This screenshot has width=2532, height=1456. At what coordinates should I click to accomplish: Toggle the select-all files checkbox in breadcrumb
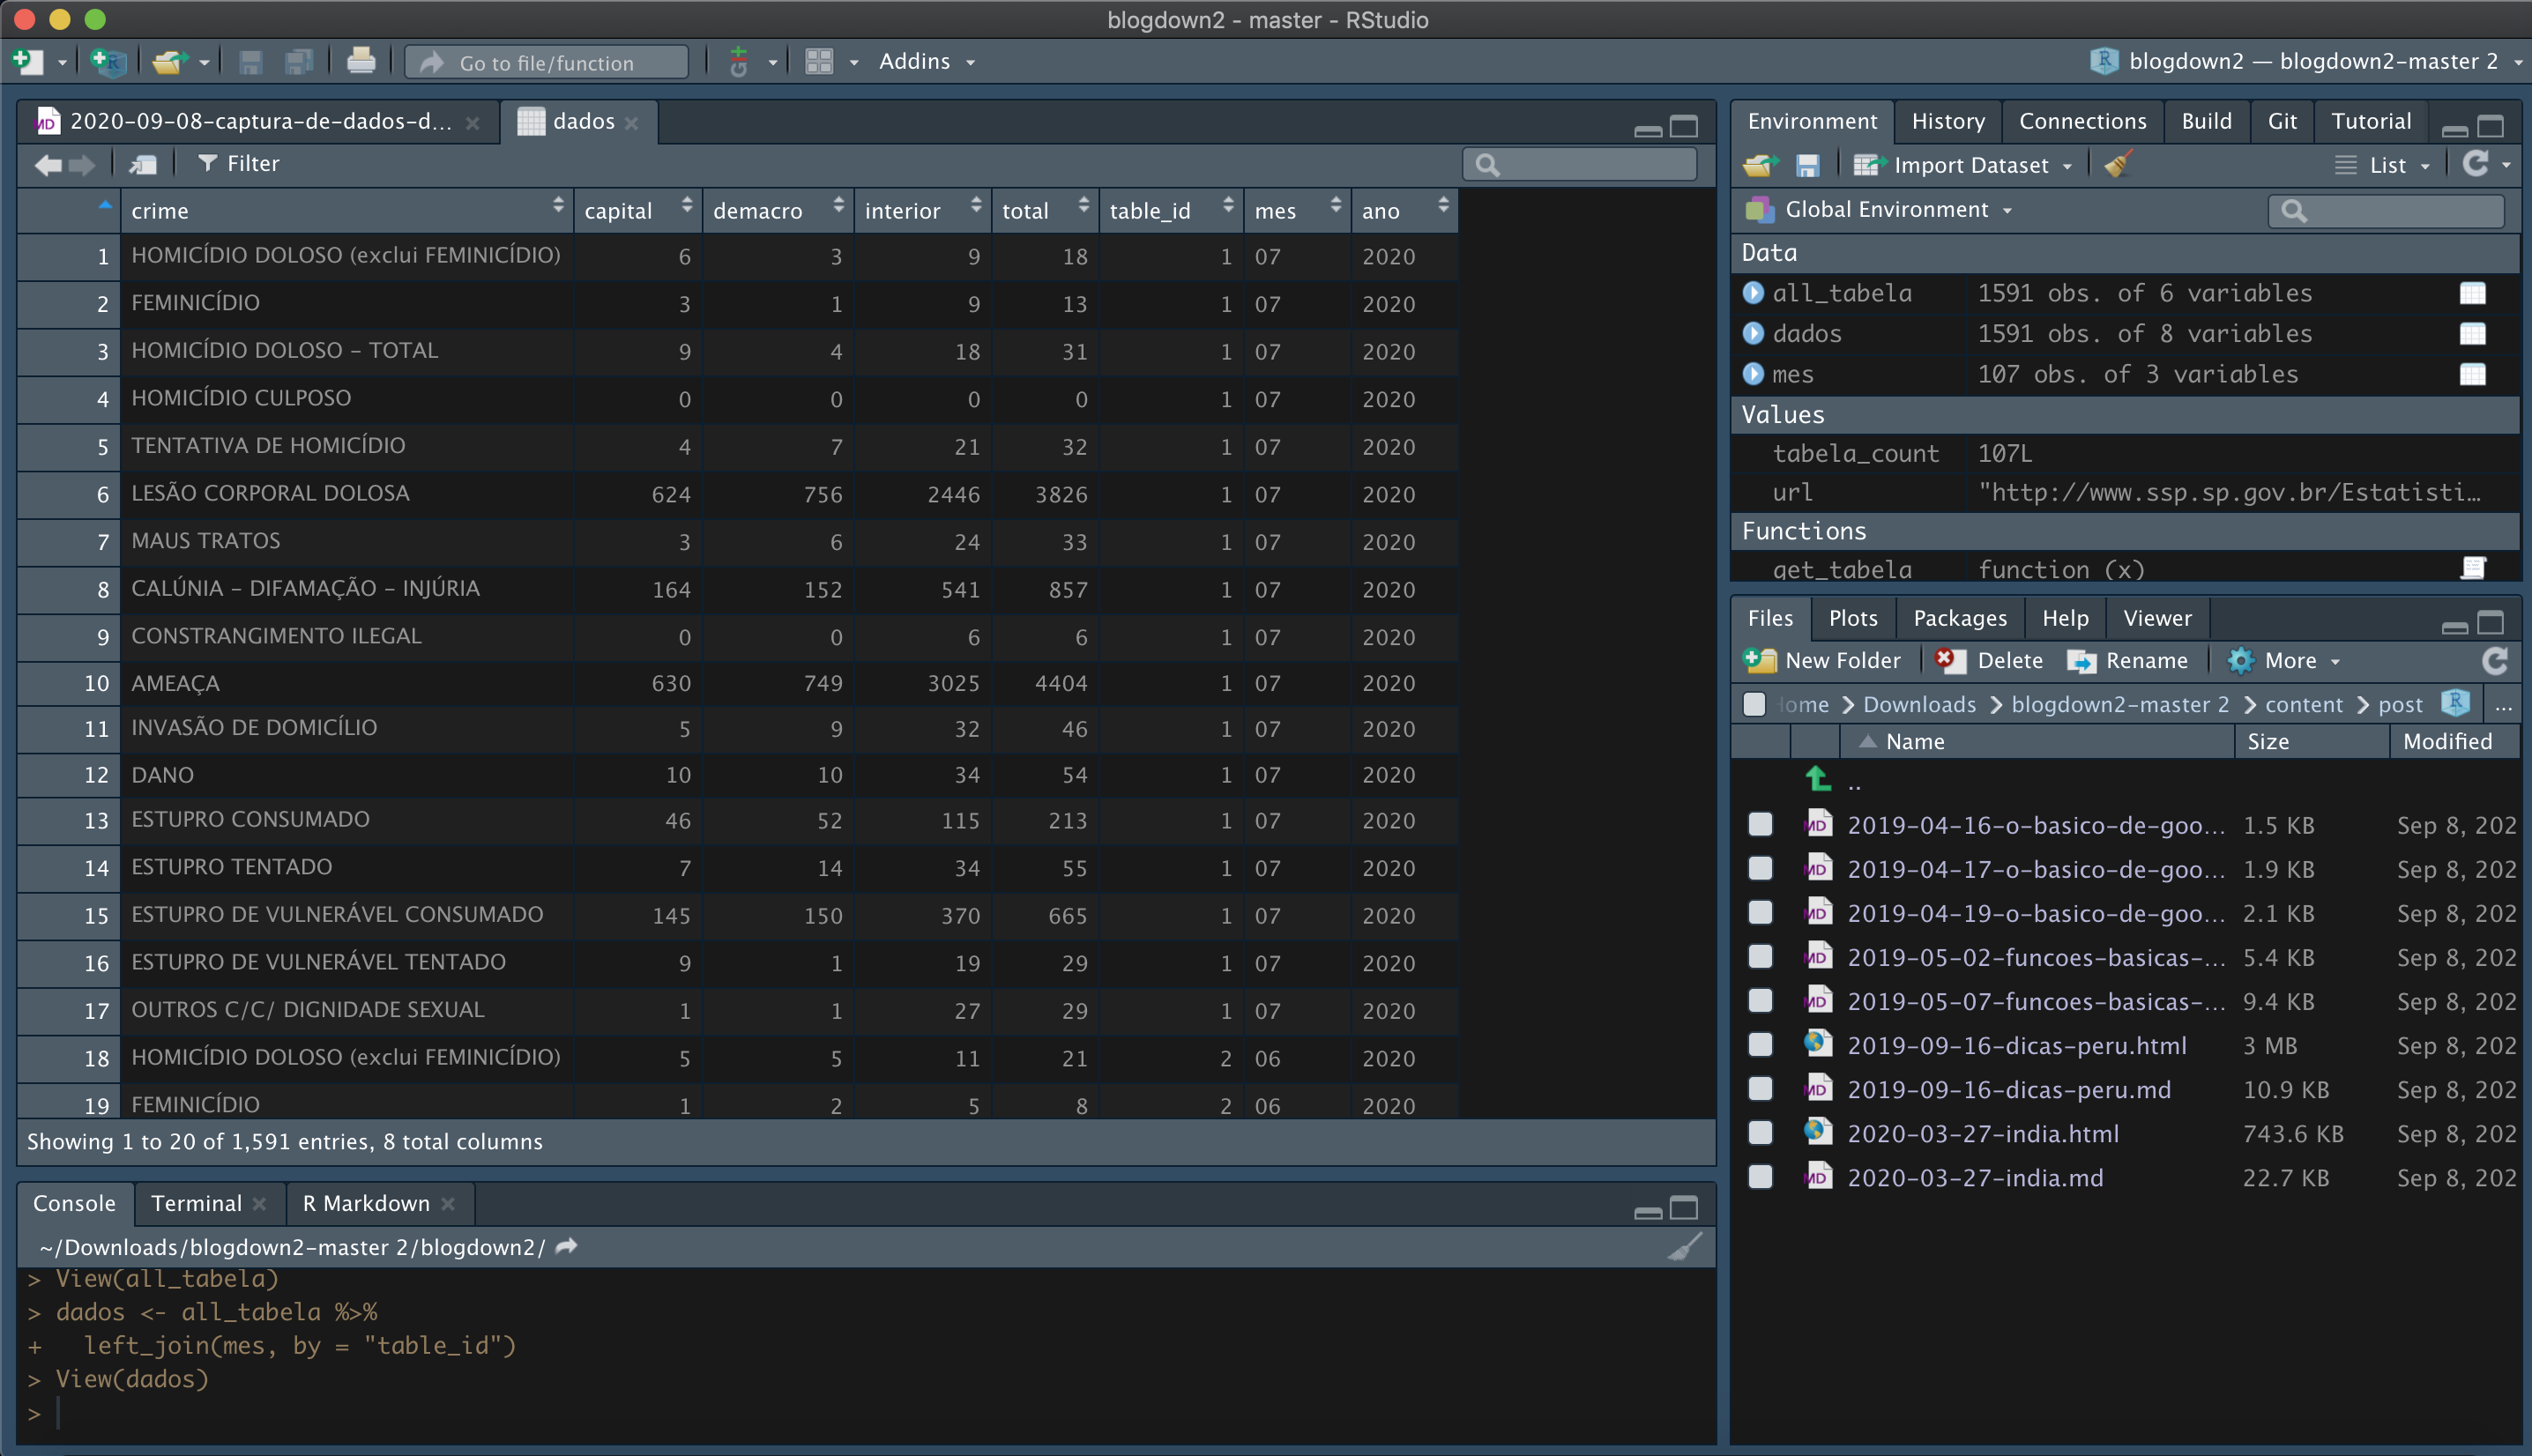tap(1754, 705)
